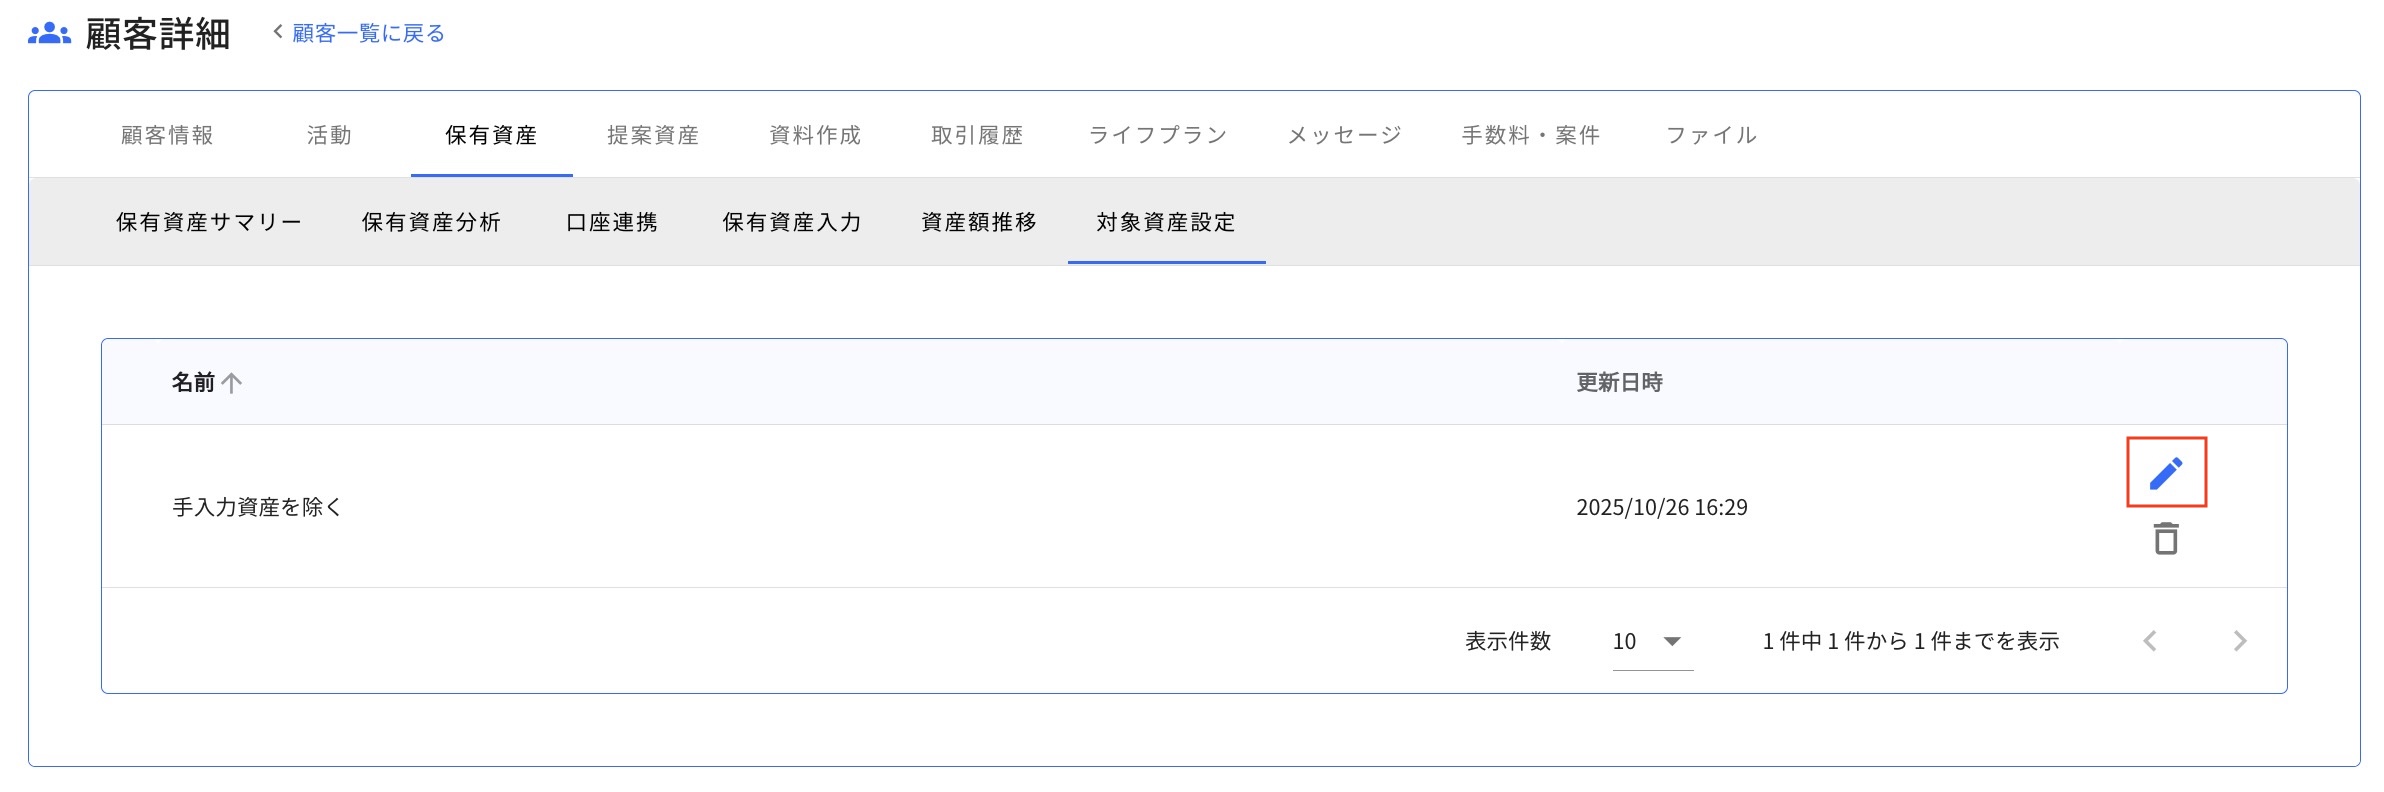Click the 更新日時 column header
Image resolution: width=2384 pixels, height=792 pixels.
click(1619, 382)
